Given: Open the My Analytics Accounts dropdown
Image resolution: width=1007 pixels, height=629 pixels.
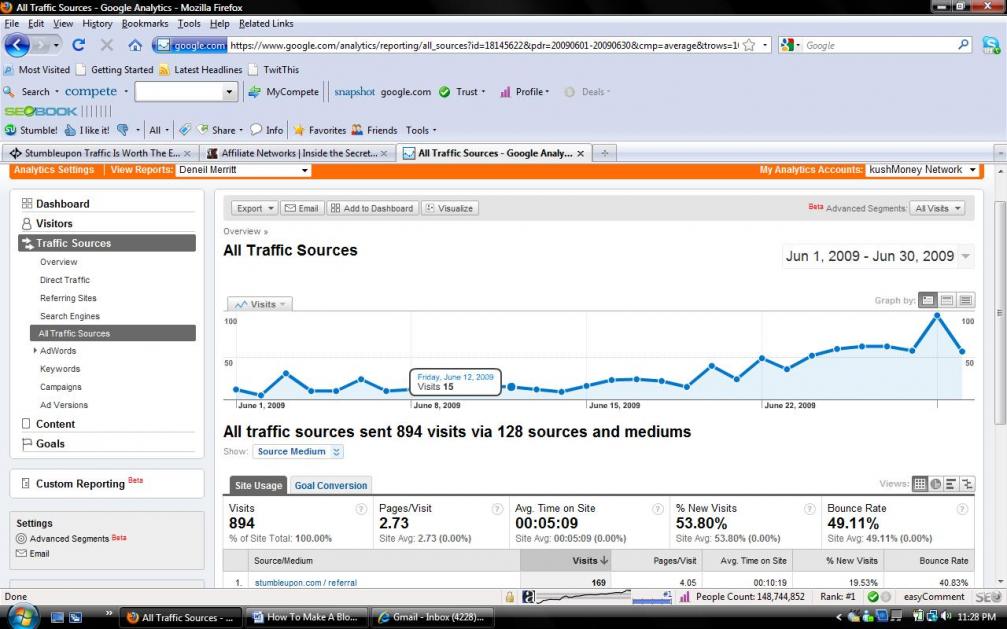Looking at the screenshot, I should coord(923,170).
